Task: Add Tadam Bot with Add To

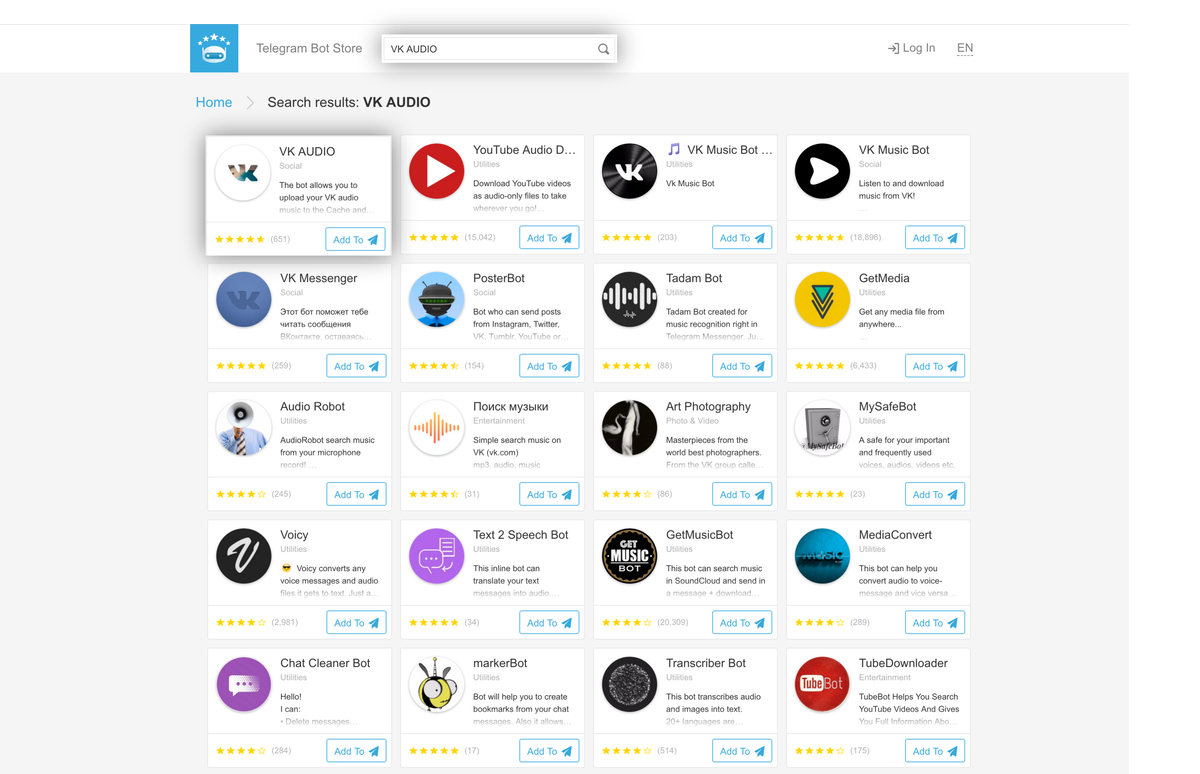Action: (x=742, y=366)
